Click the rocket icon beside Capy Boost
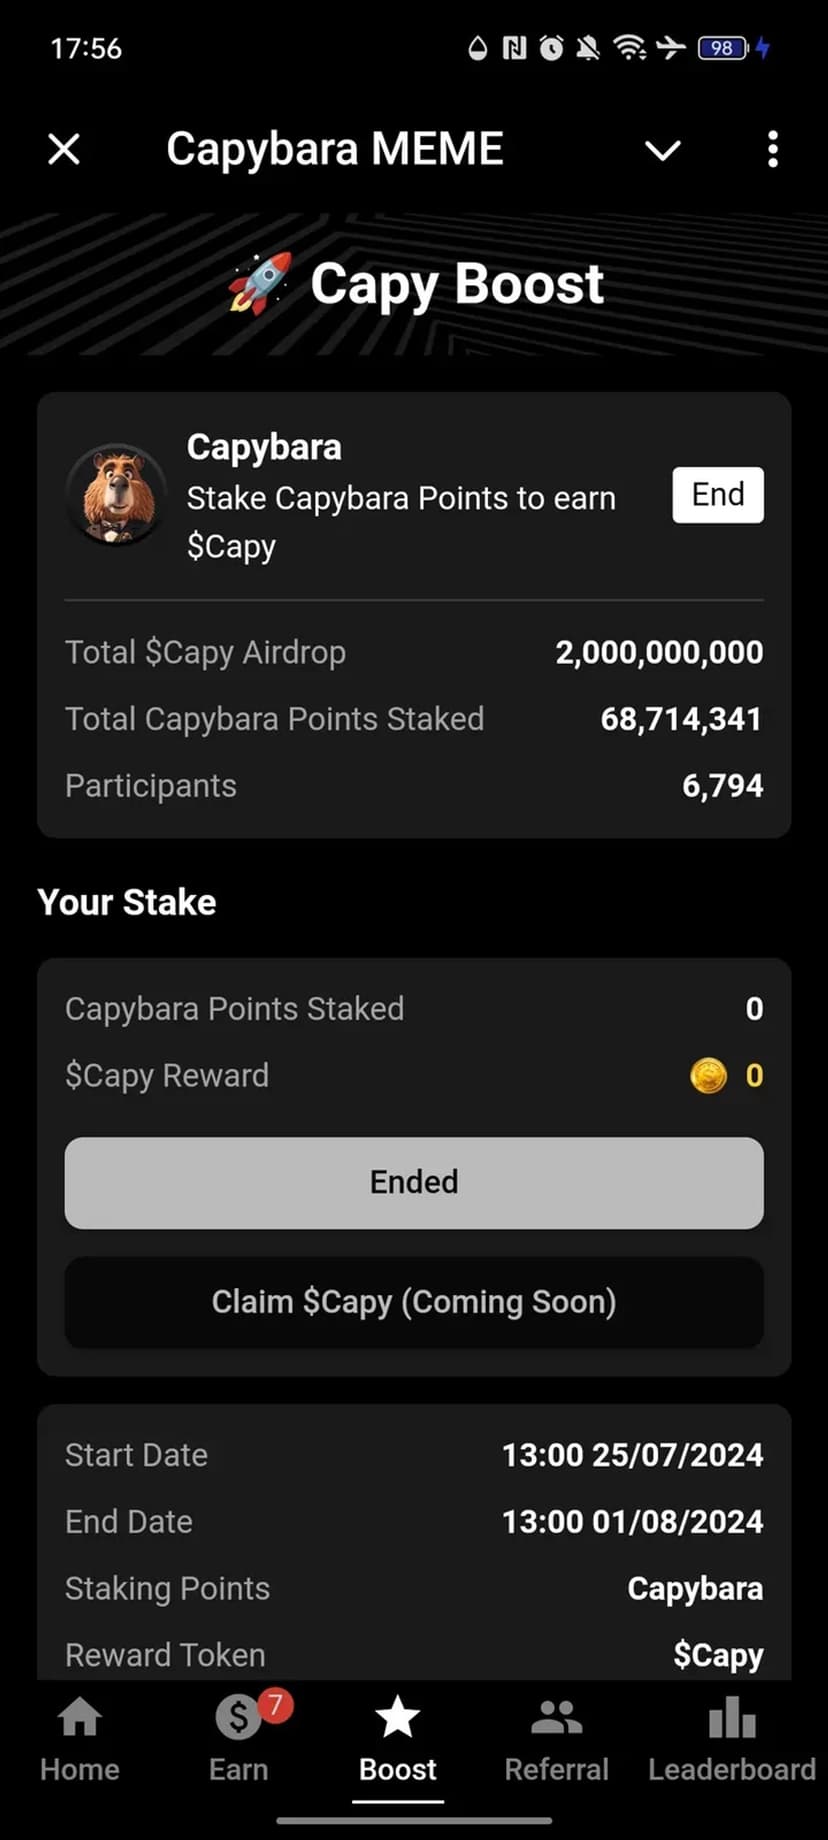828x1840 pixels. 260,284
